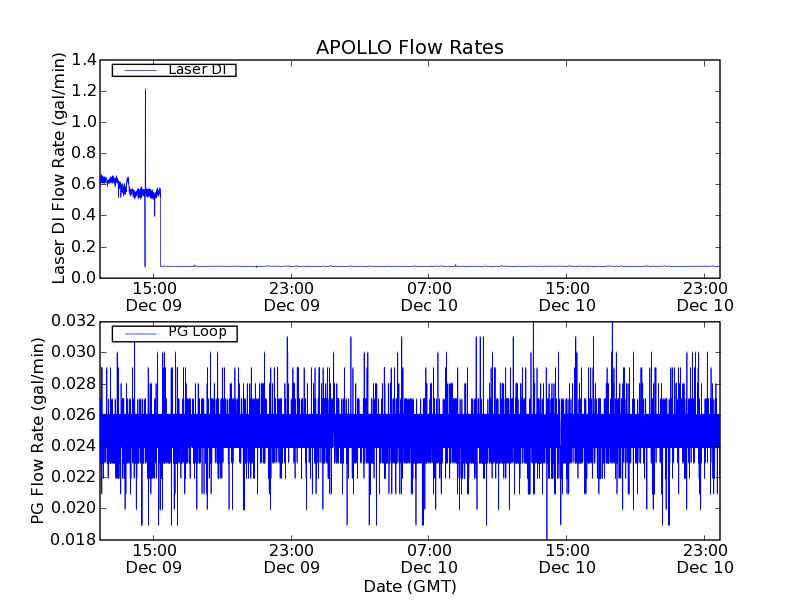The height and width of the screenshot is (600, 800).
Task: Select 15:00 Dec 09 tick under bottom plot
Action: point(153,558)
